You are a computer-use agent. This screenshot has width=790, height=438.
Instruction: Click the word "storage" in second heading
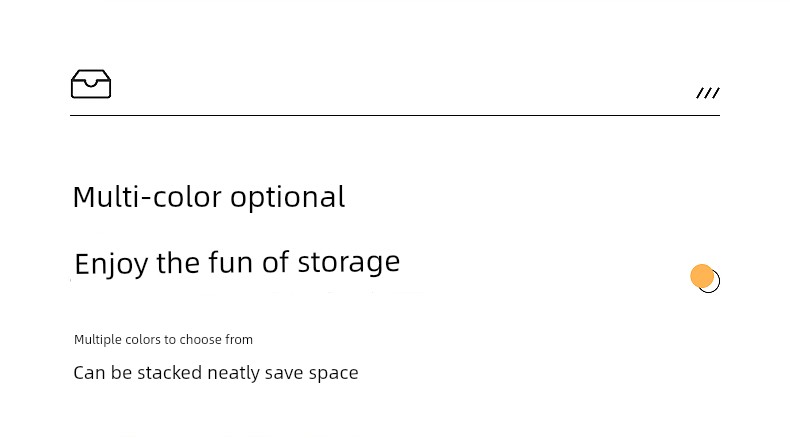(x=349, y=263)
